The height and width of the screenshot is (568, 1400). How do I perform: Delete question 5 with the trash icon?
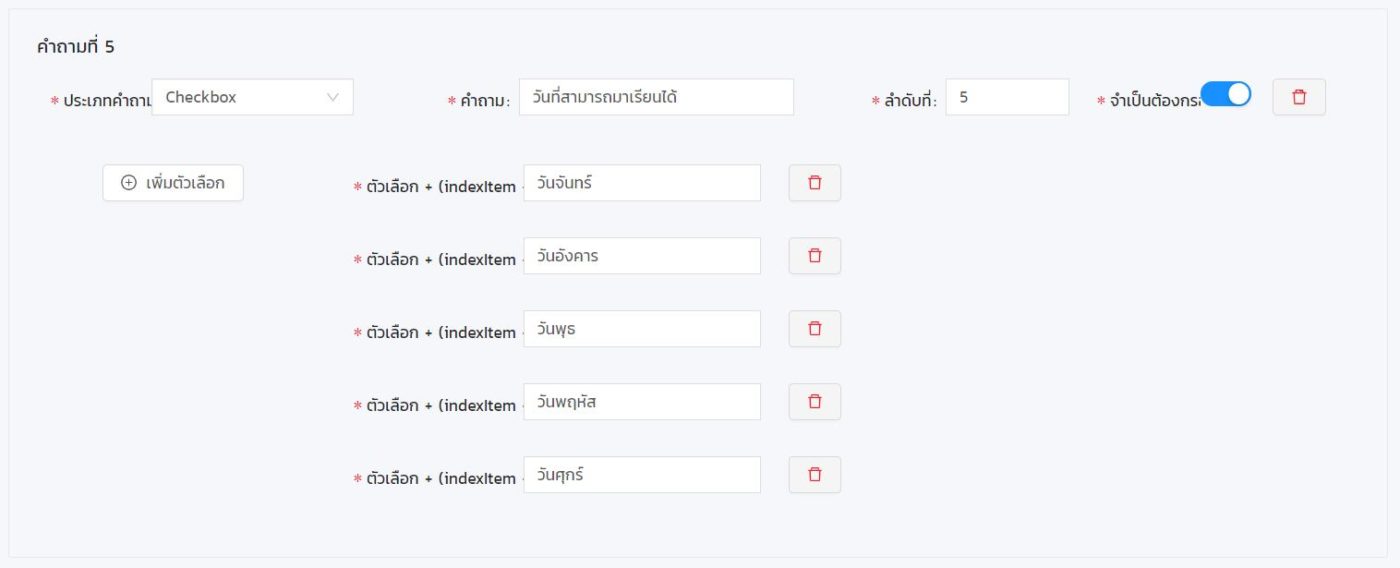pos(1299,97)
